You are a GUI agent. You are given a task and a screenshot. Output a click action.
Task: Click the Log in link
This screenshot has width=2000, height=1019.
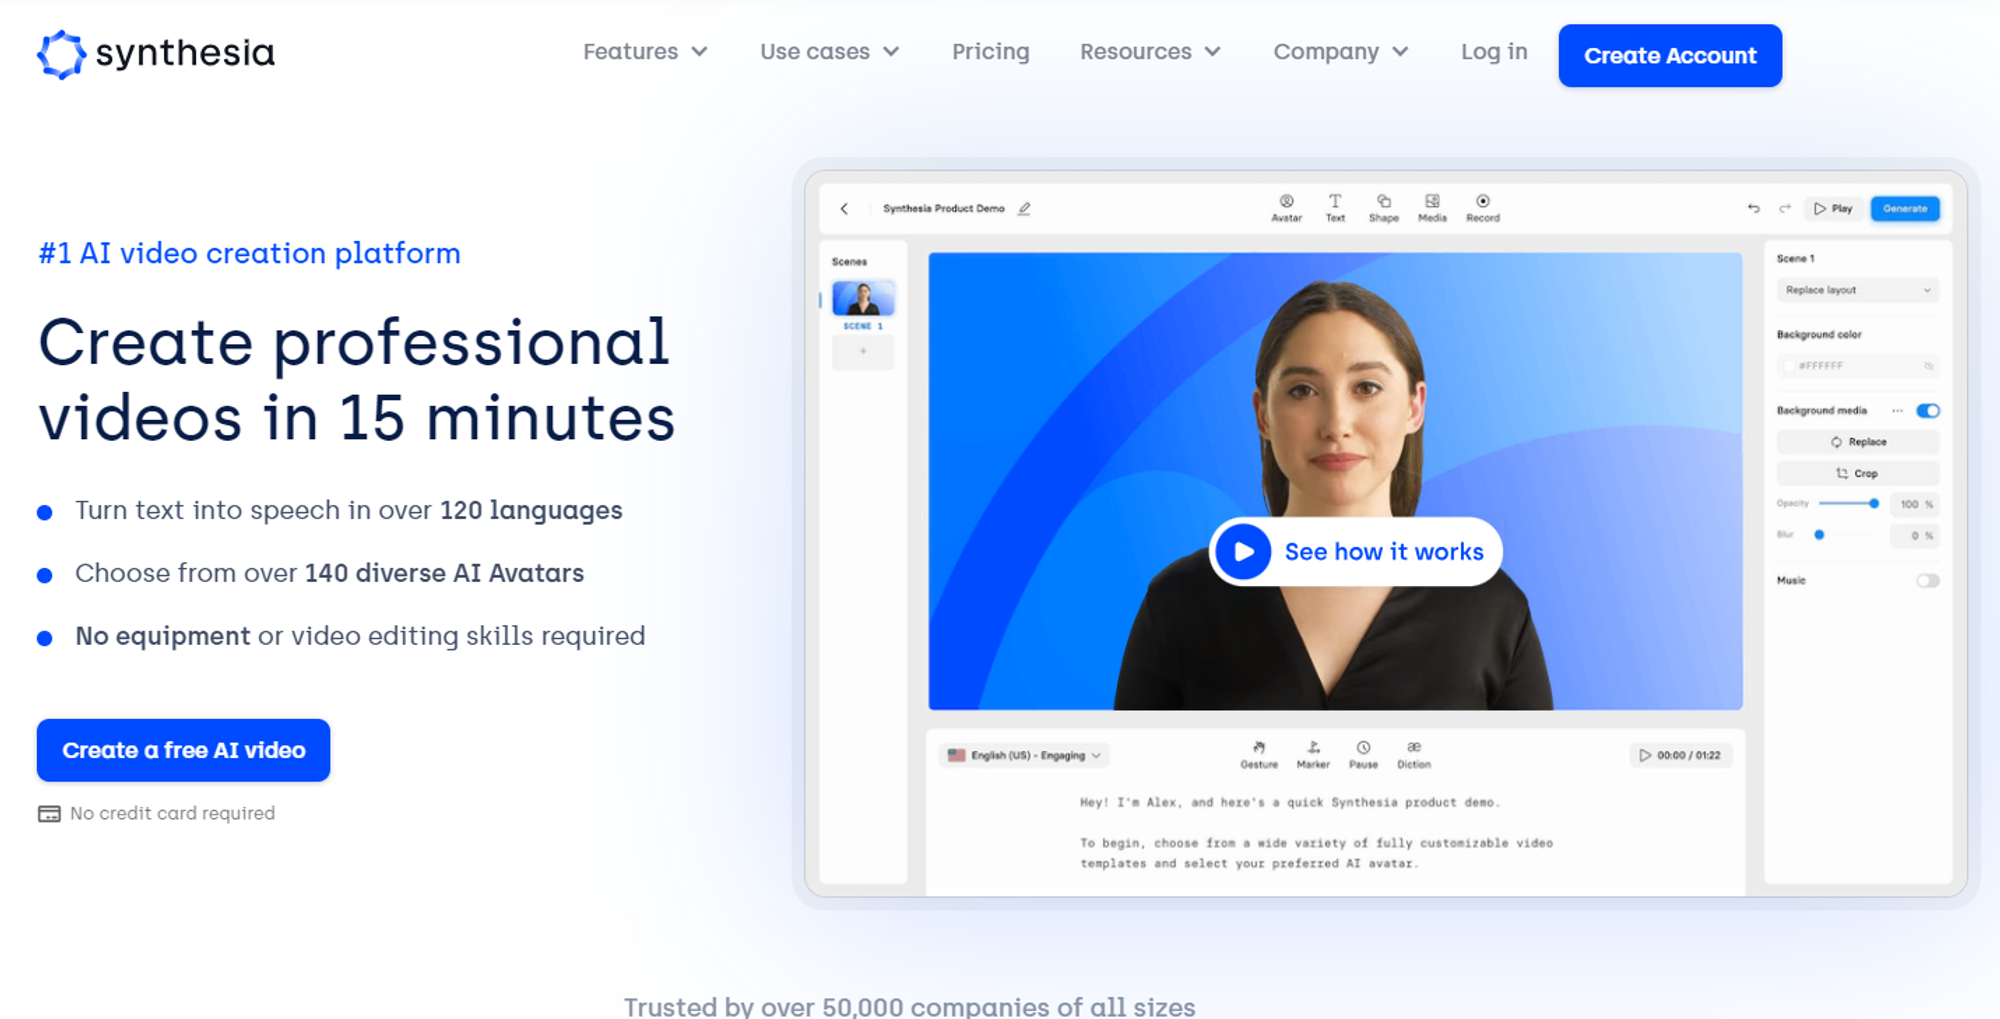click(x=1494, y=52)
